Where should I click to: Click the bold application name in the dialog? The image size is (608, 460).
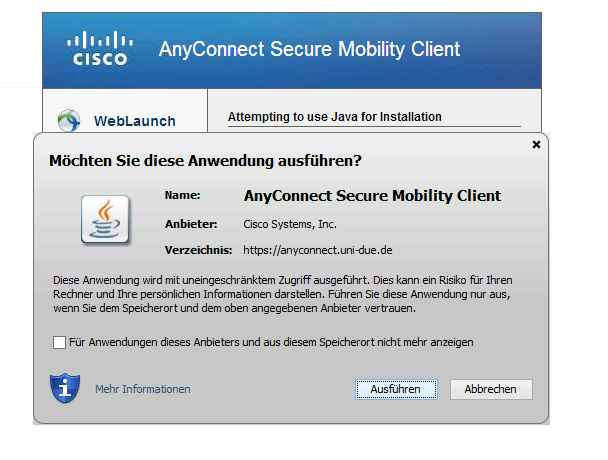click(x=372, y=196)
